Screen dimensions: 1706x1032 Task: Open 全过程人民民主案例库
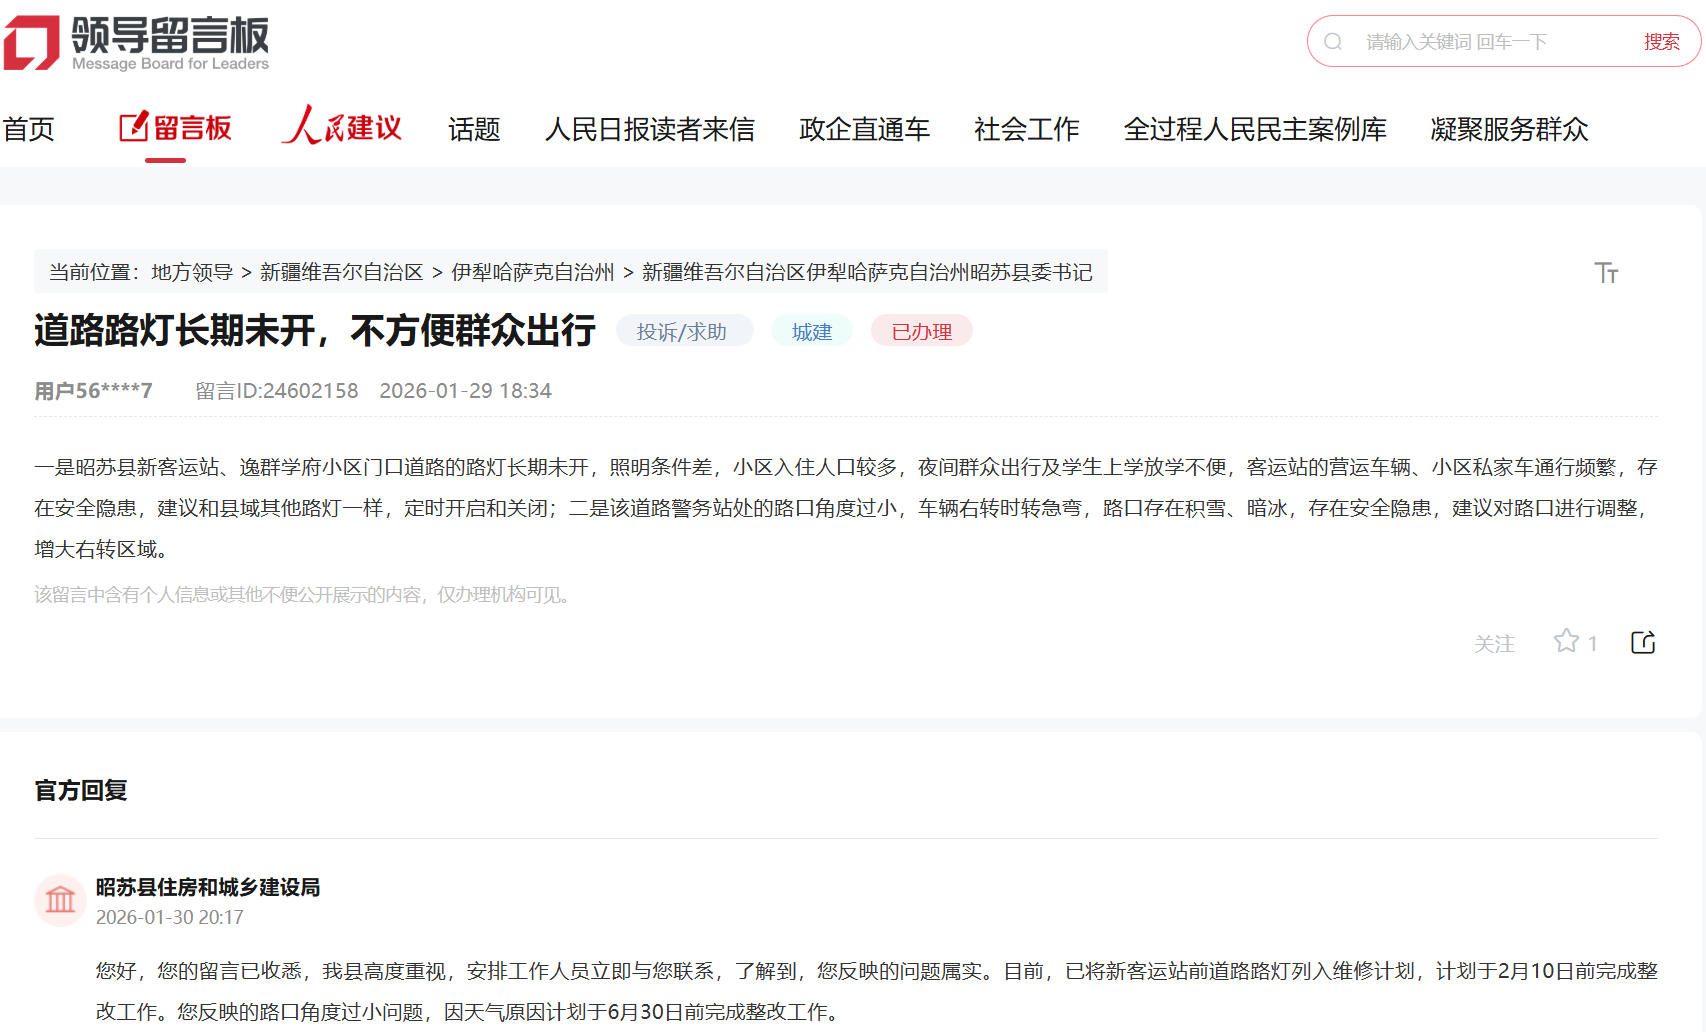pos(1254,129)
